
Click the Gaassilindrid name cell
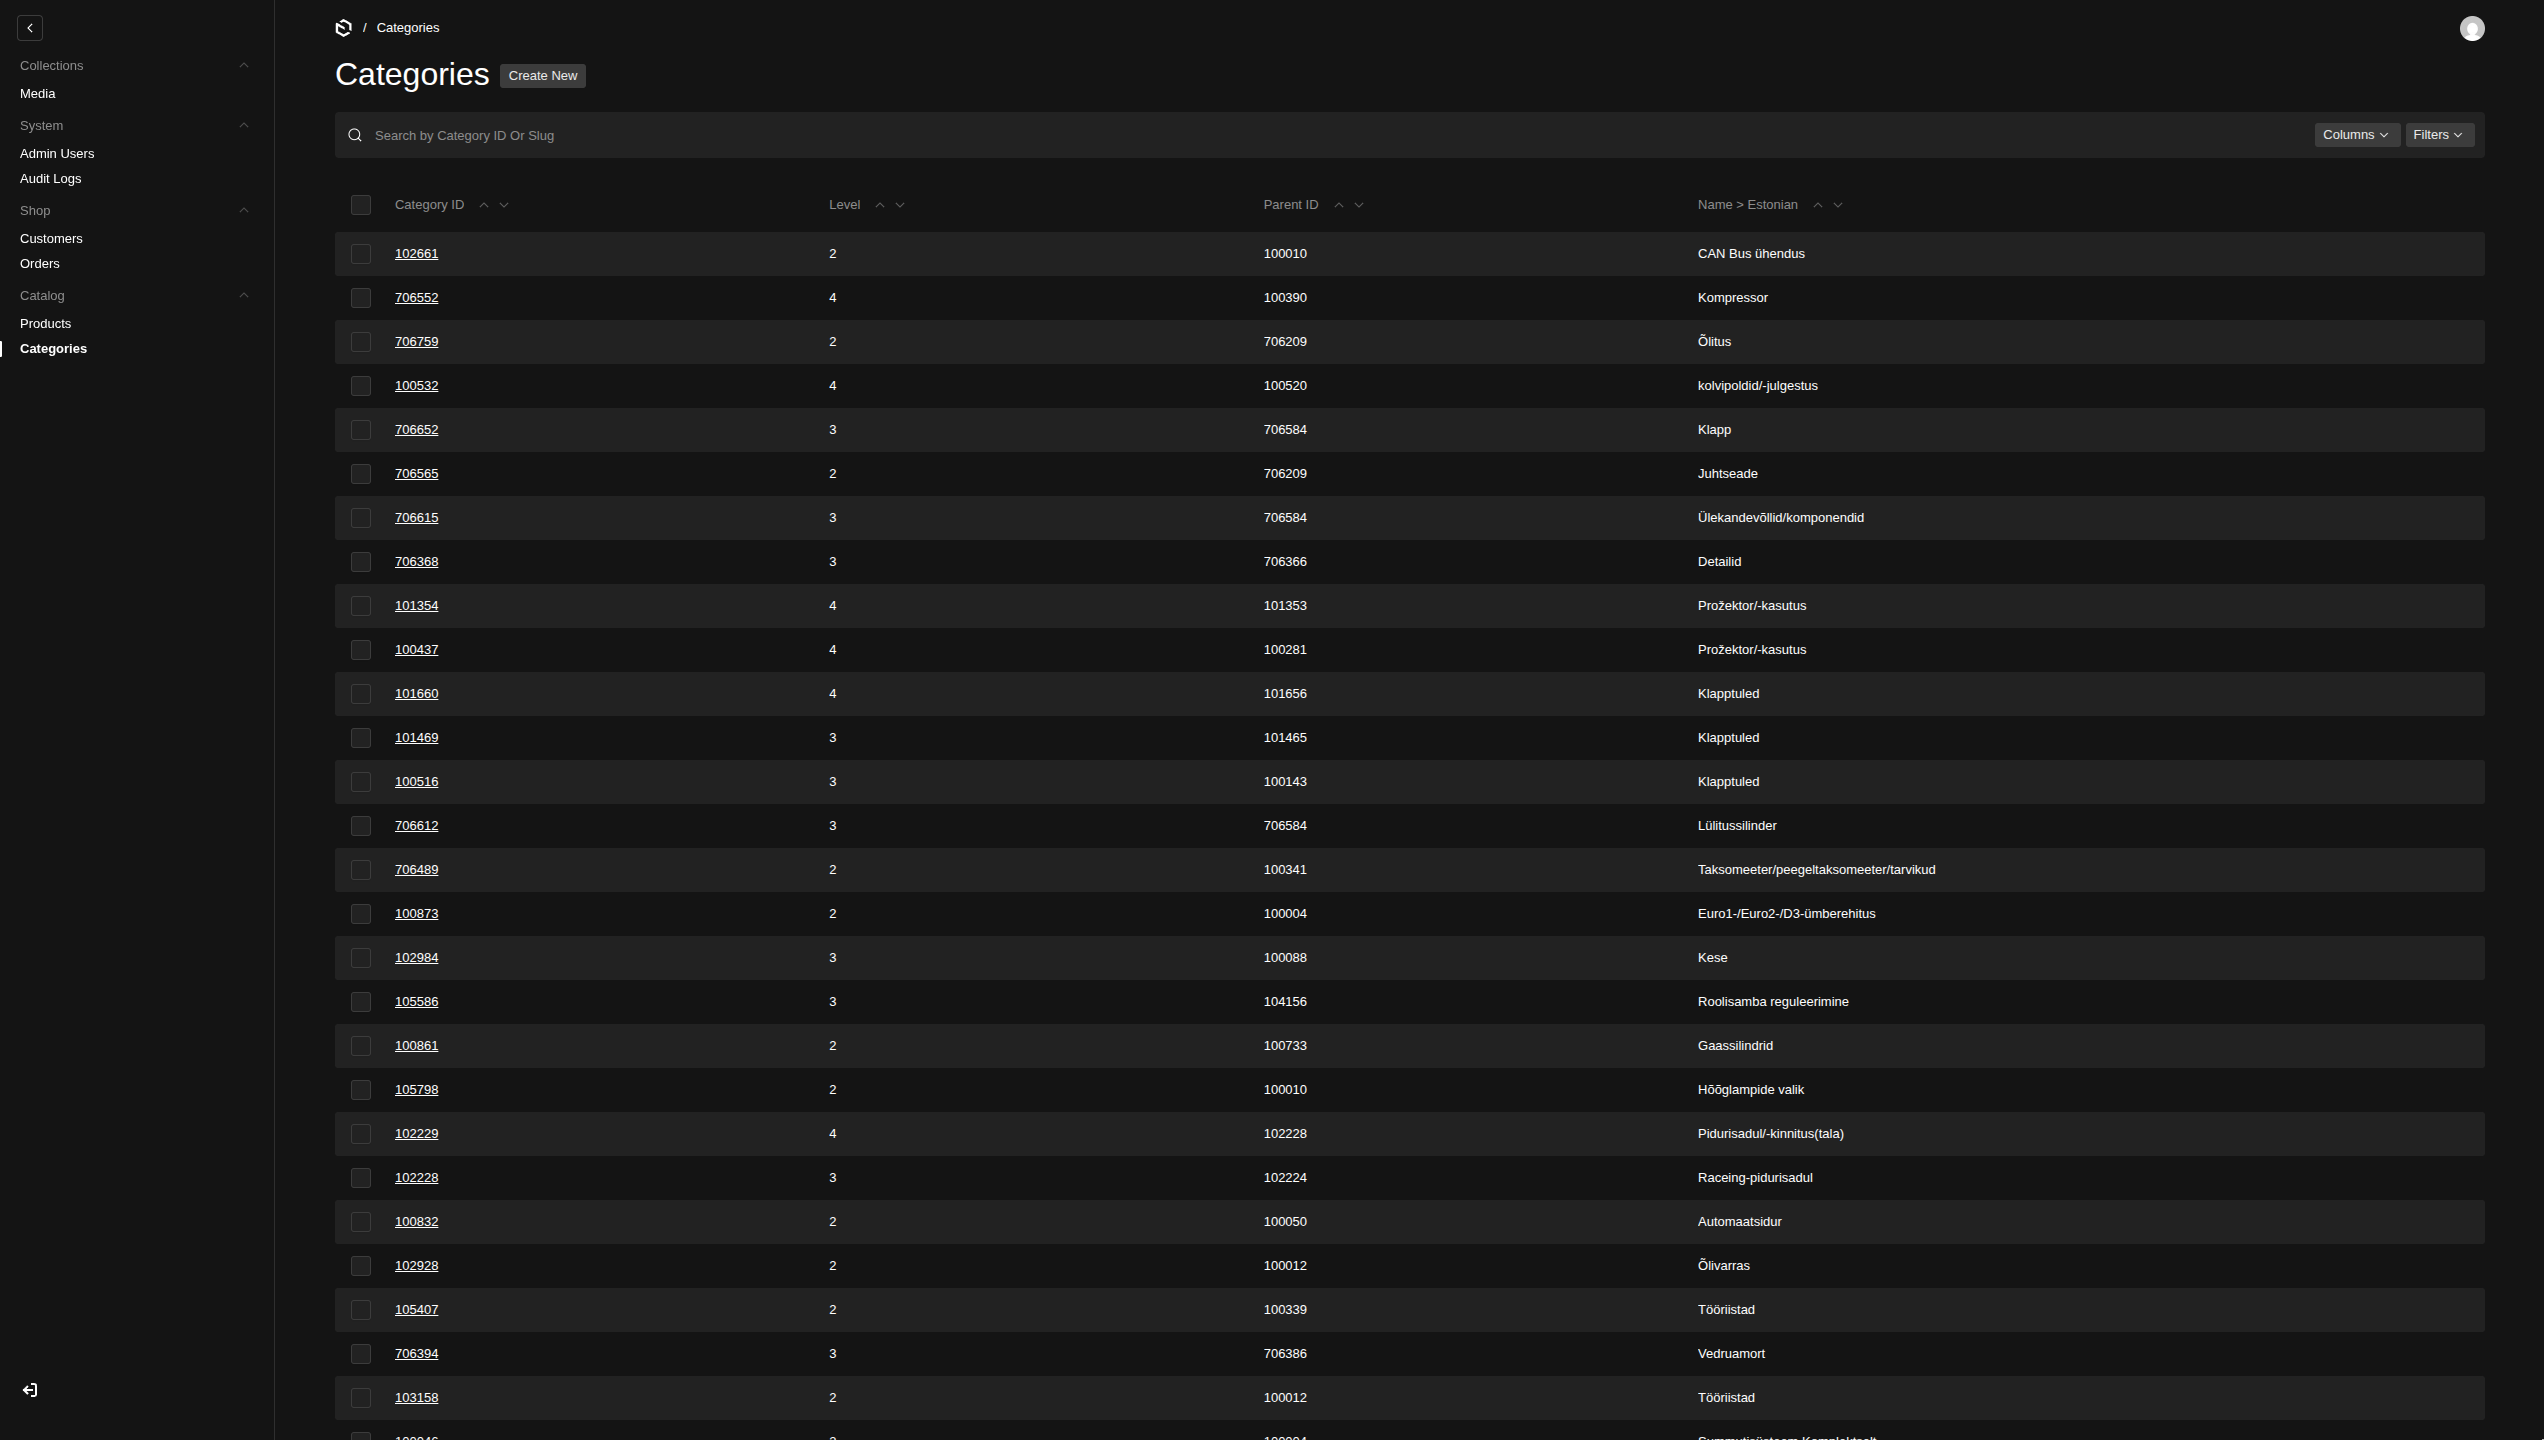[1735, 1046]
